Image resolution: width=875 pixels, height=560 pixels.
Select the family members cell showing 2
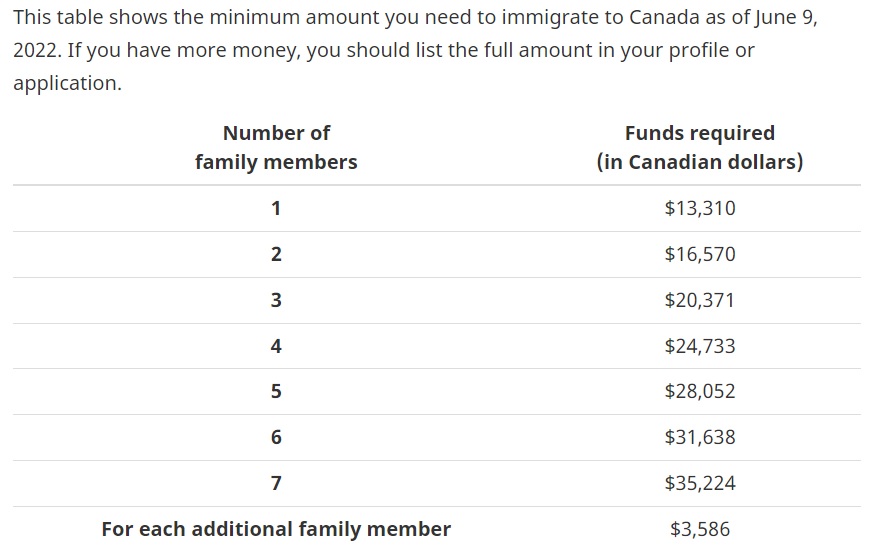pyautogui.click(x=276, y=254)
